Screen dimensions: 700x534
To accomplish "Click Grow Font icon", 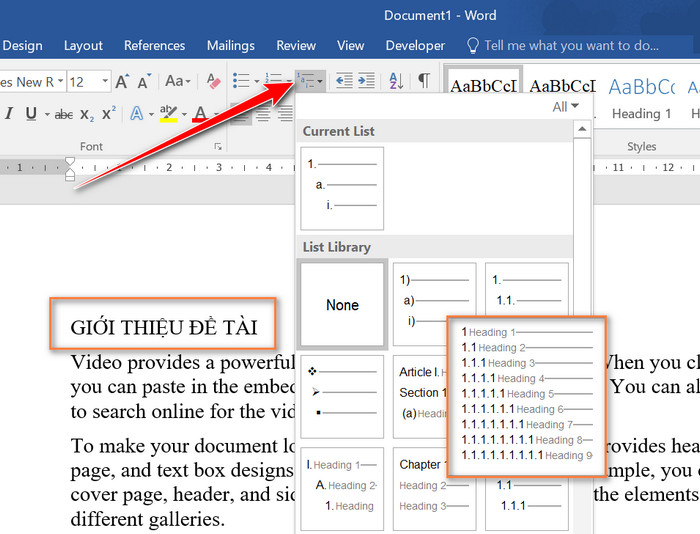I will pyautogui.click(x=122, y=82).
